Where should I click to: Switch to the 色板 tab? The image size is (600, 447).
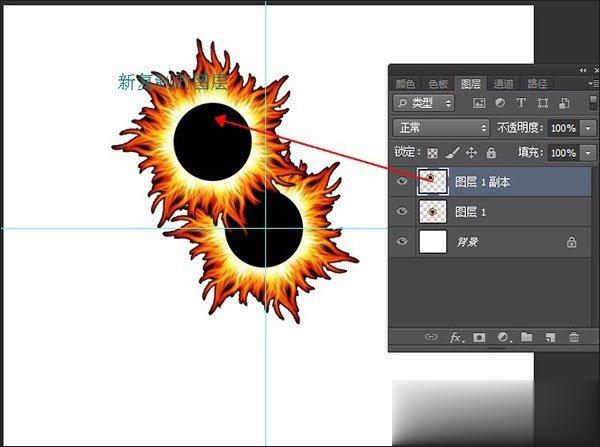438,83
